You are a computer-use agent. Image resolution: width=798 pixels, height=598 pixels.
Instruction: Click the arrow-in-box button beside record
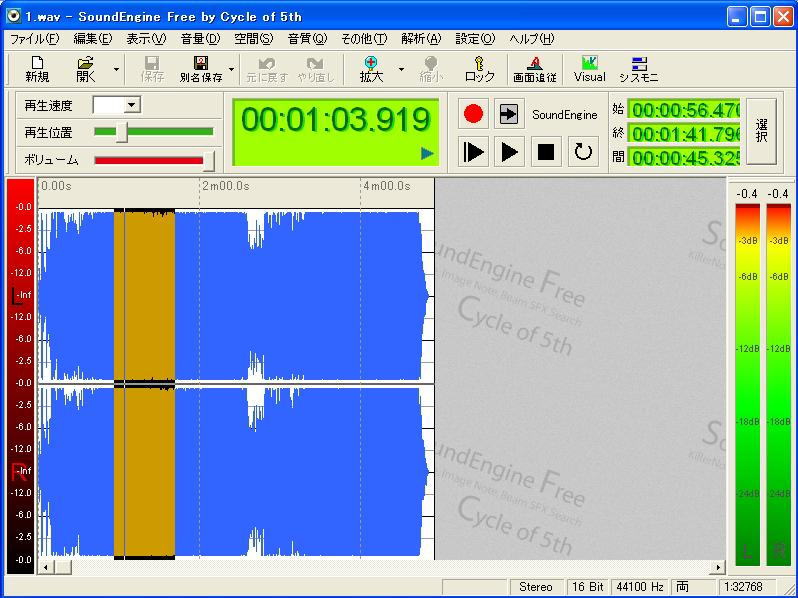click(509, 114)
